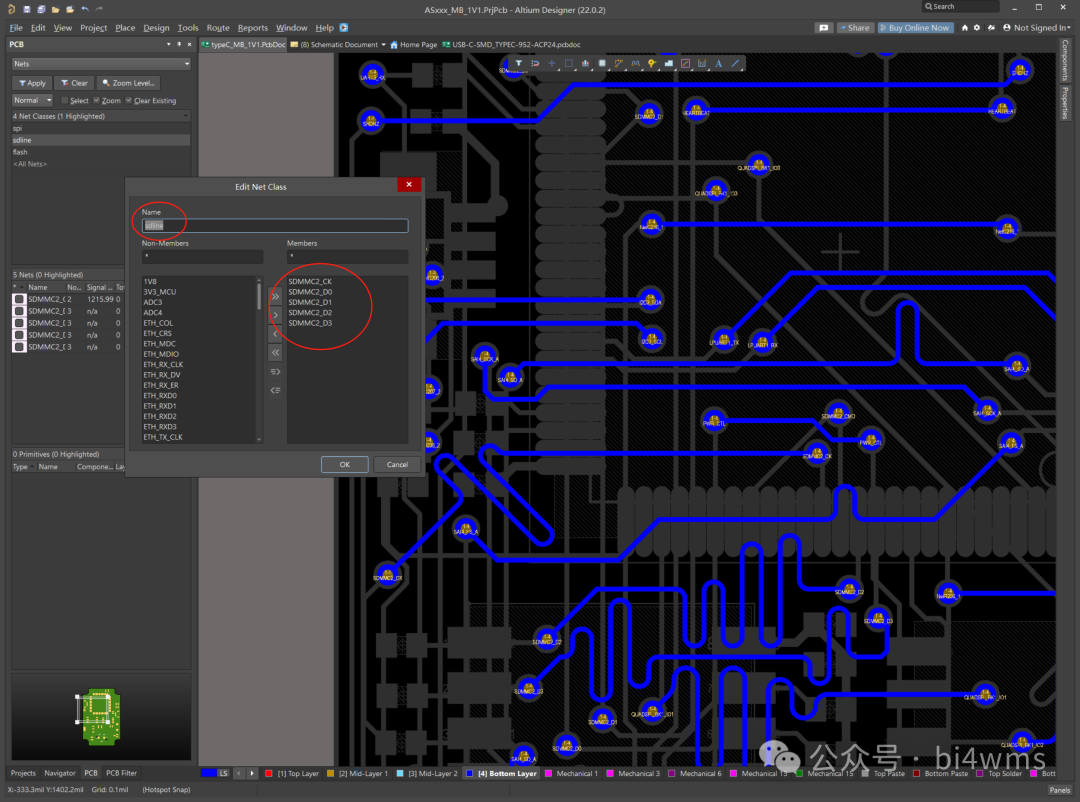This screenshot has height=802, width=1080.
Task: Move all nets to Members with double-arrow
Action: (276, 296)
